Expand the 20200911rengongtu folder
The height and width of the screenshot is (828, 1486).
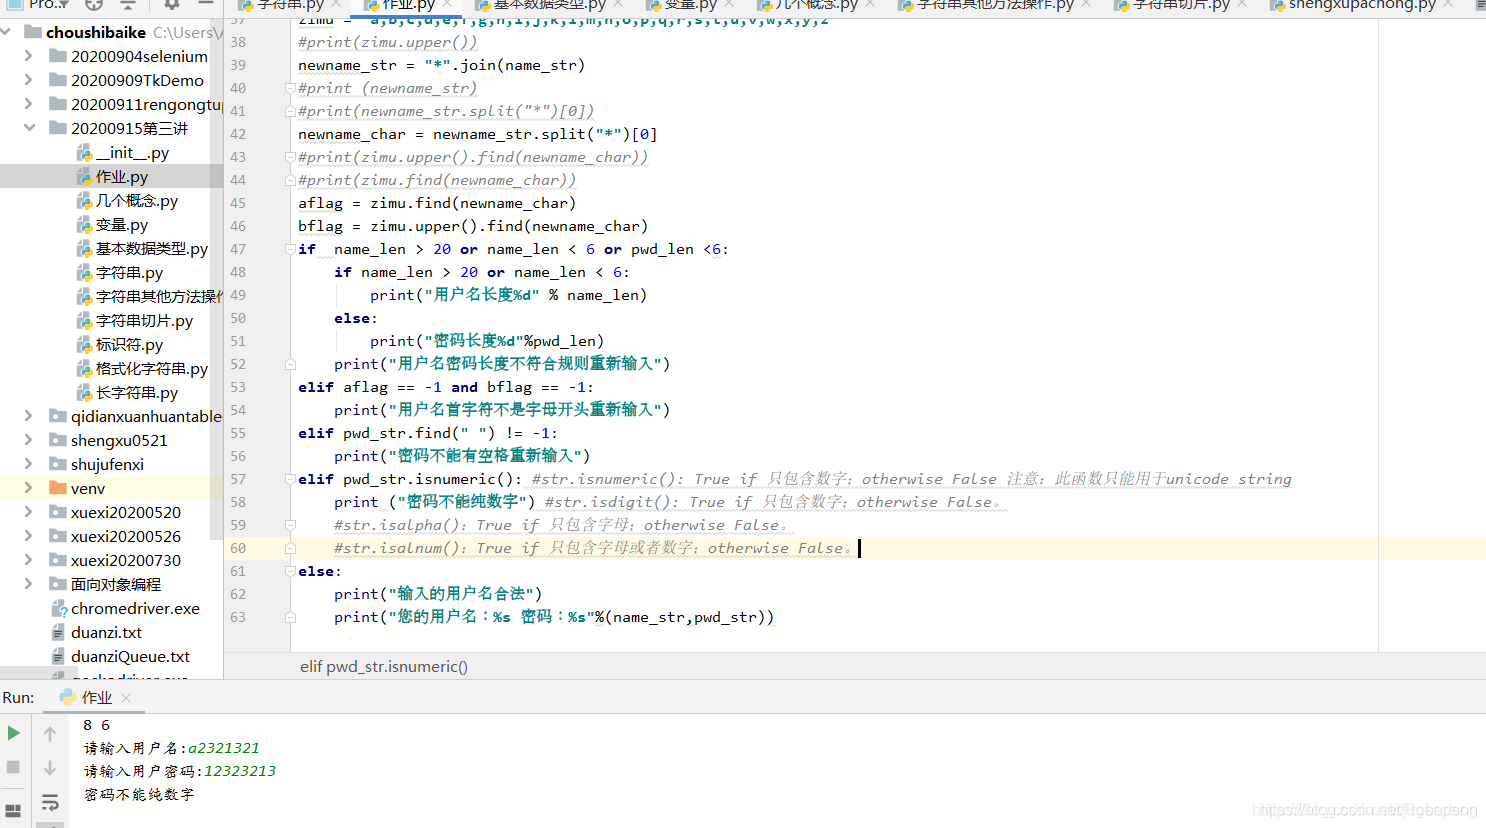(x=29, y=104)
